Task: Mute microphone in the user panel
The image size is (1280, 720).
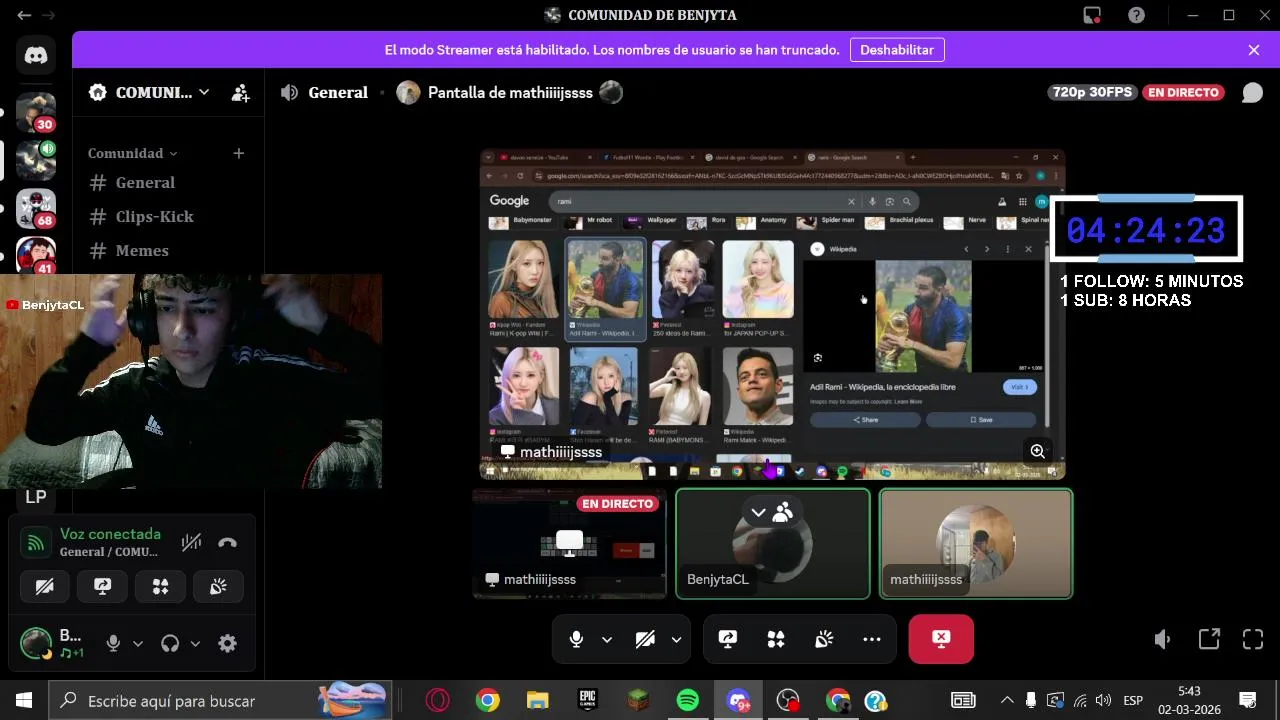Action: [x=113, y=644]
